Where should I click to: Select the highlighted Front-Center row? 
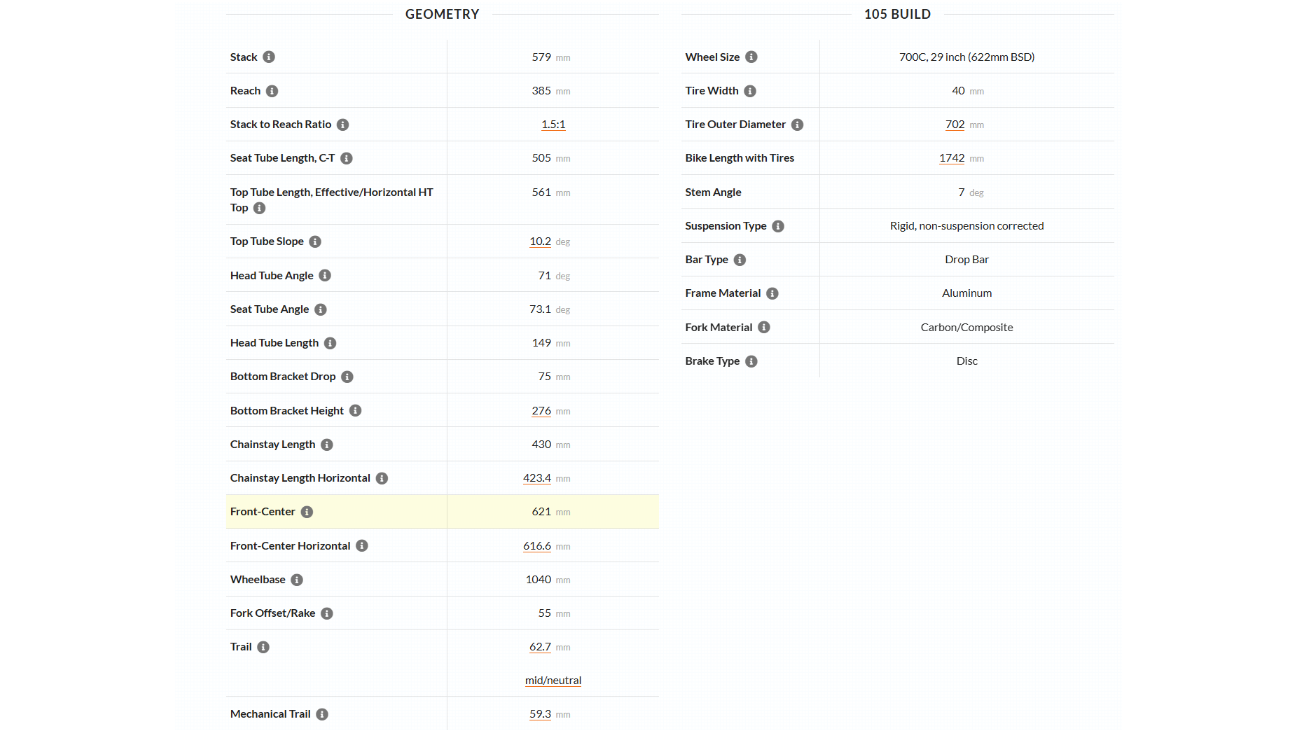pyautogui.click(x=442, y=512)
